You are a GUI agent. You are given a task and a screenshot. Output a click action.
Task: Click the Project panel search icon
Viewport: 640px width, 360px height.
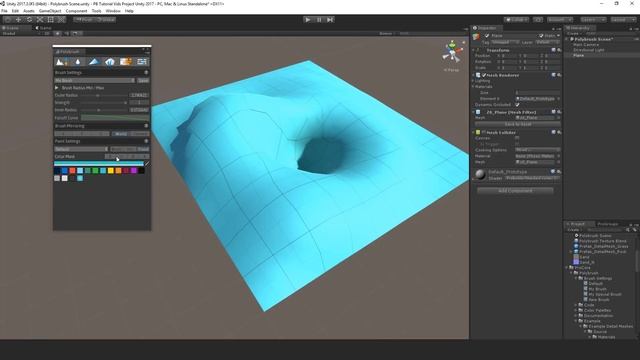click(628, 230)
